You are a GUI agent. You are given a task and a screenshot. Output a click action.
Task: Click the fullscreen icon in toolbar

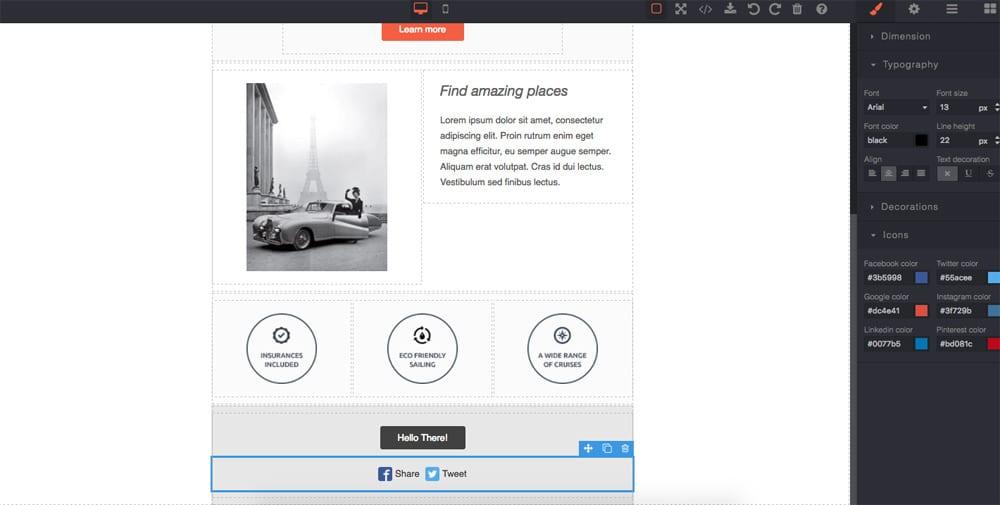(x=680, y=9)
